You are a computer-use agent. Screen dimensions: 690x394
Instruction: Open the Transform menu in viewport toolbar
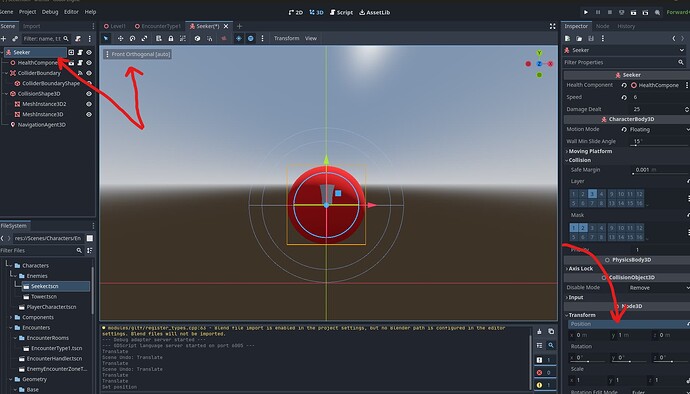[286, 38]
